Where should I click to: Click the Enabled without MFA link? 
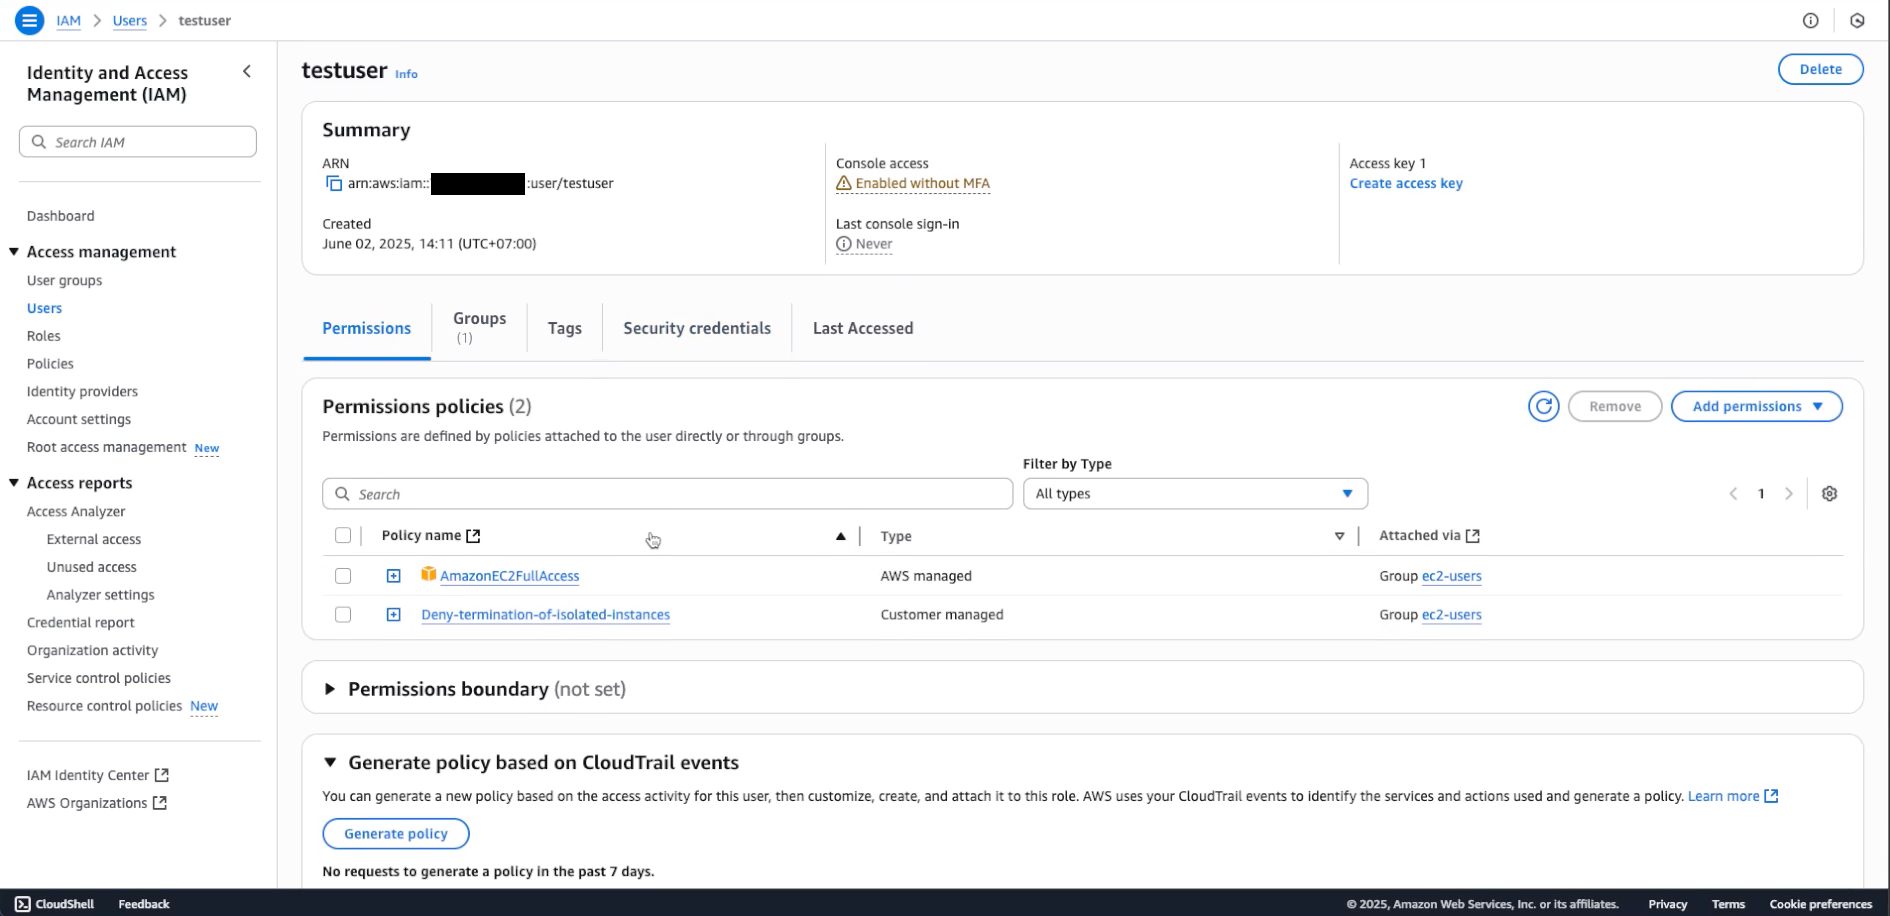[x=922, y=184]
